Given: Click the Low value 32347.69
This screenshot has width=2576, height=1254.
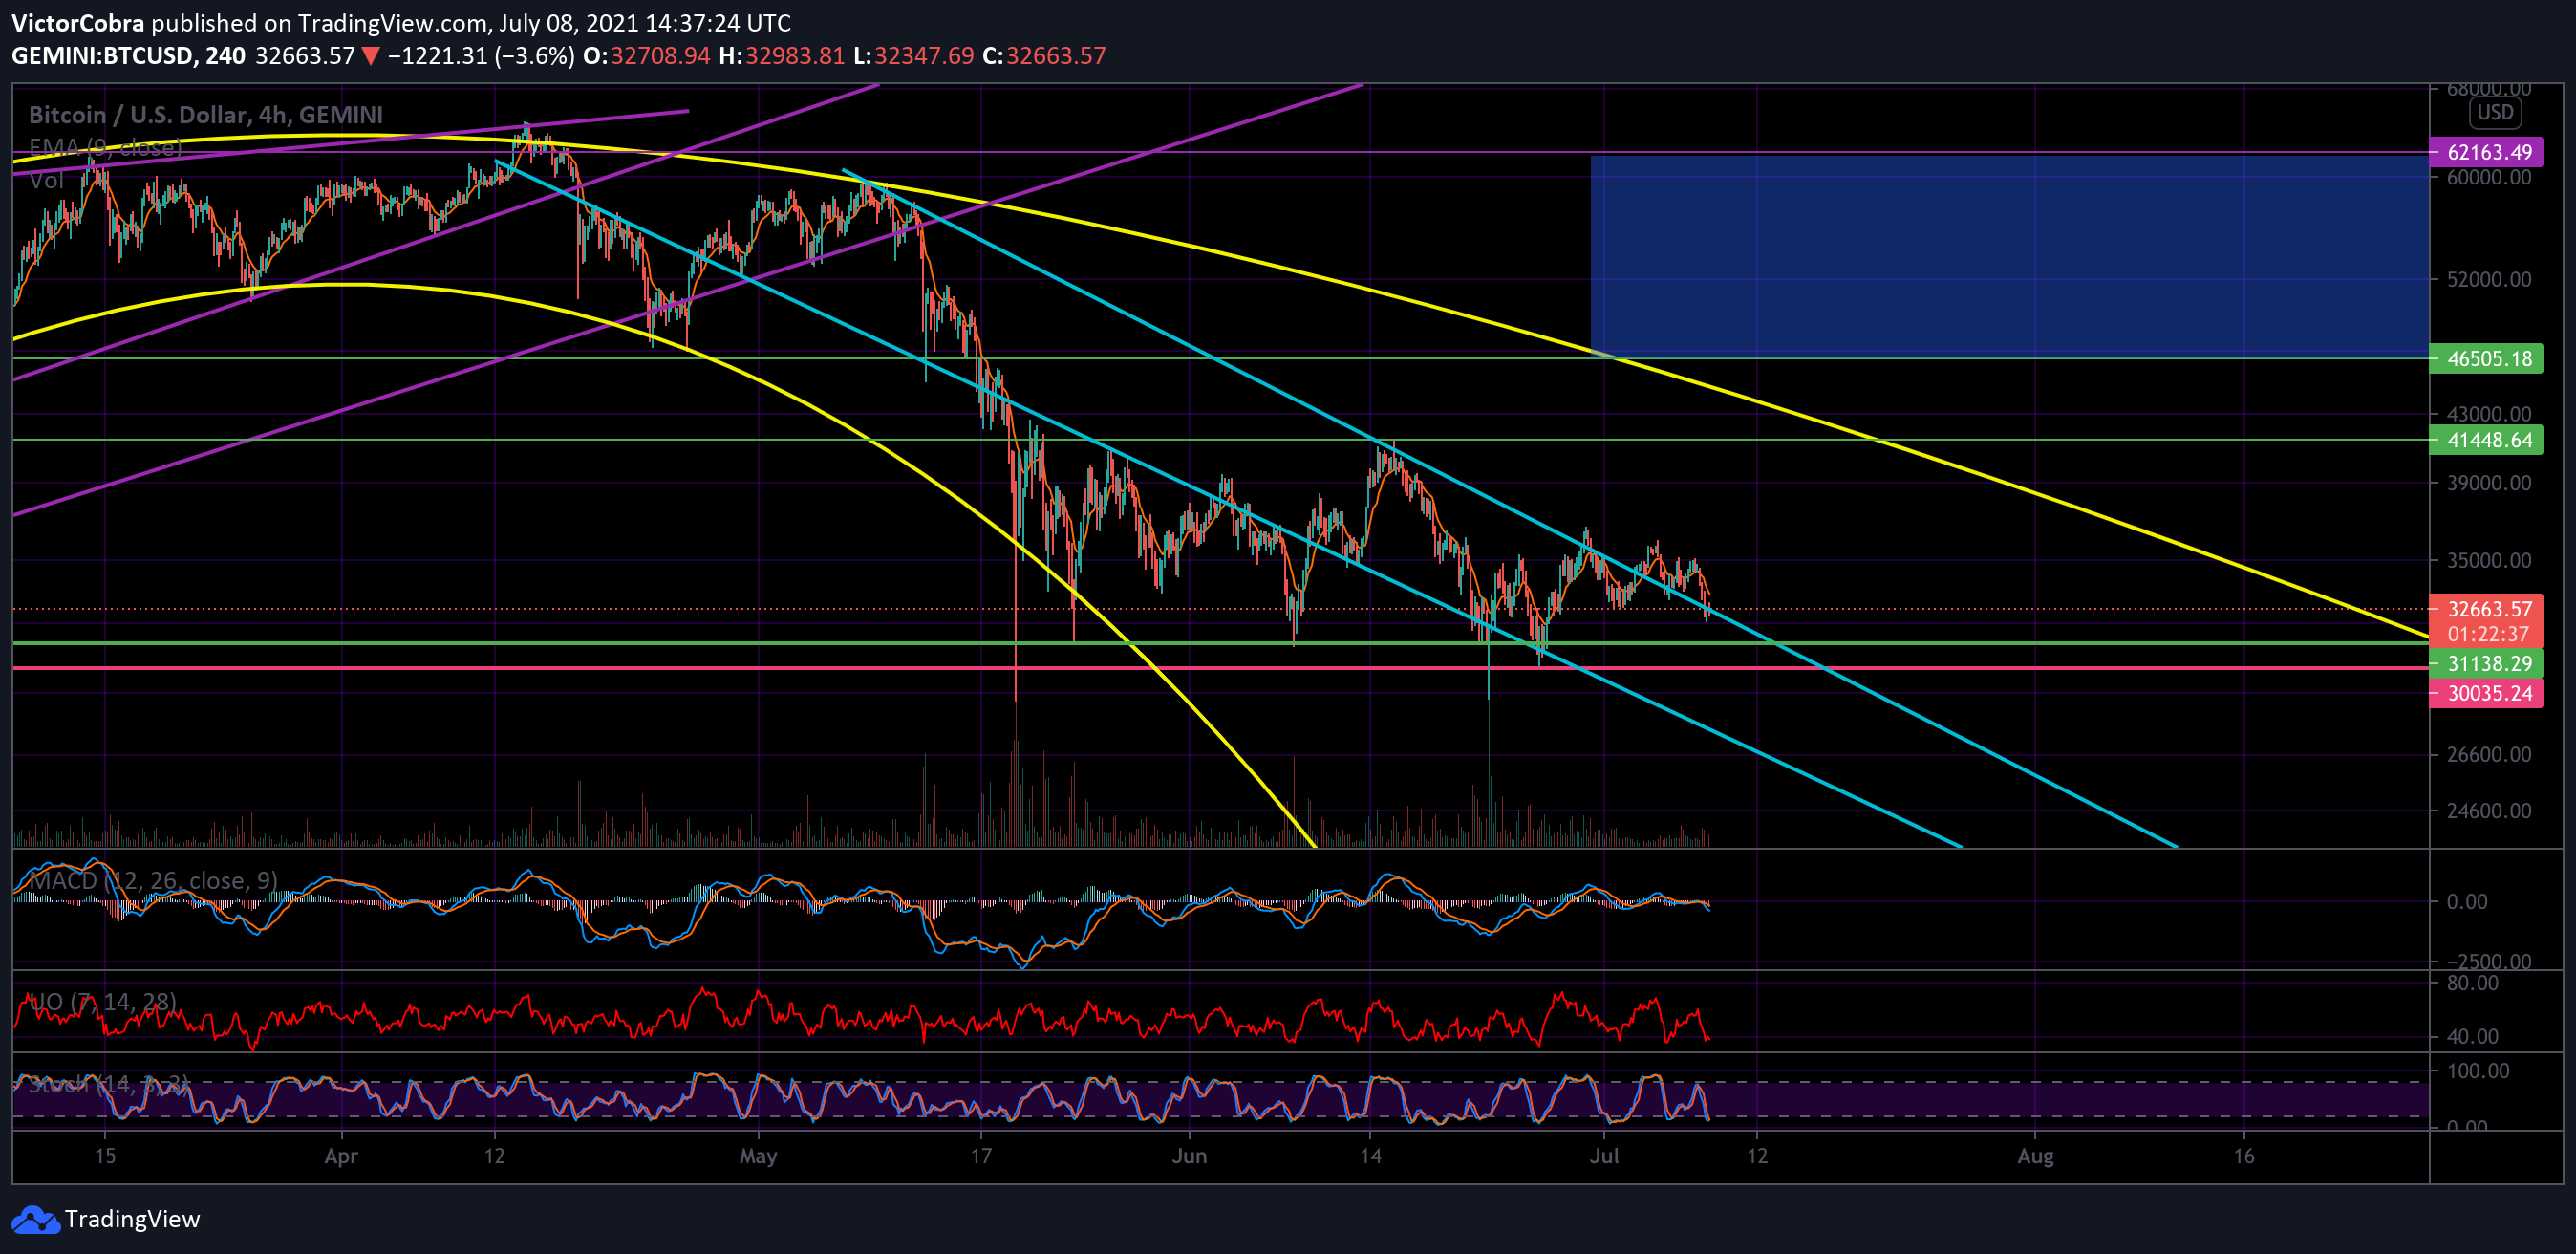Looking at the screenshot, I should 924,56.
